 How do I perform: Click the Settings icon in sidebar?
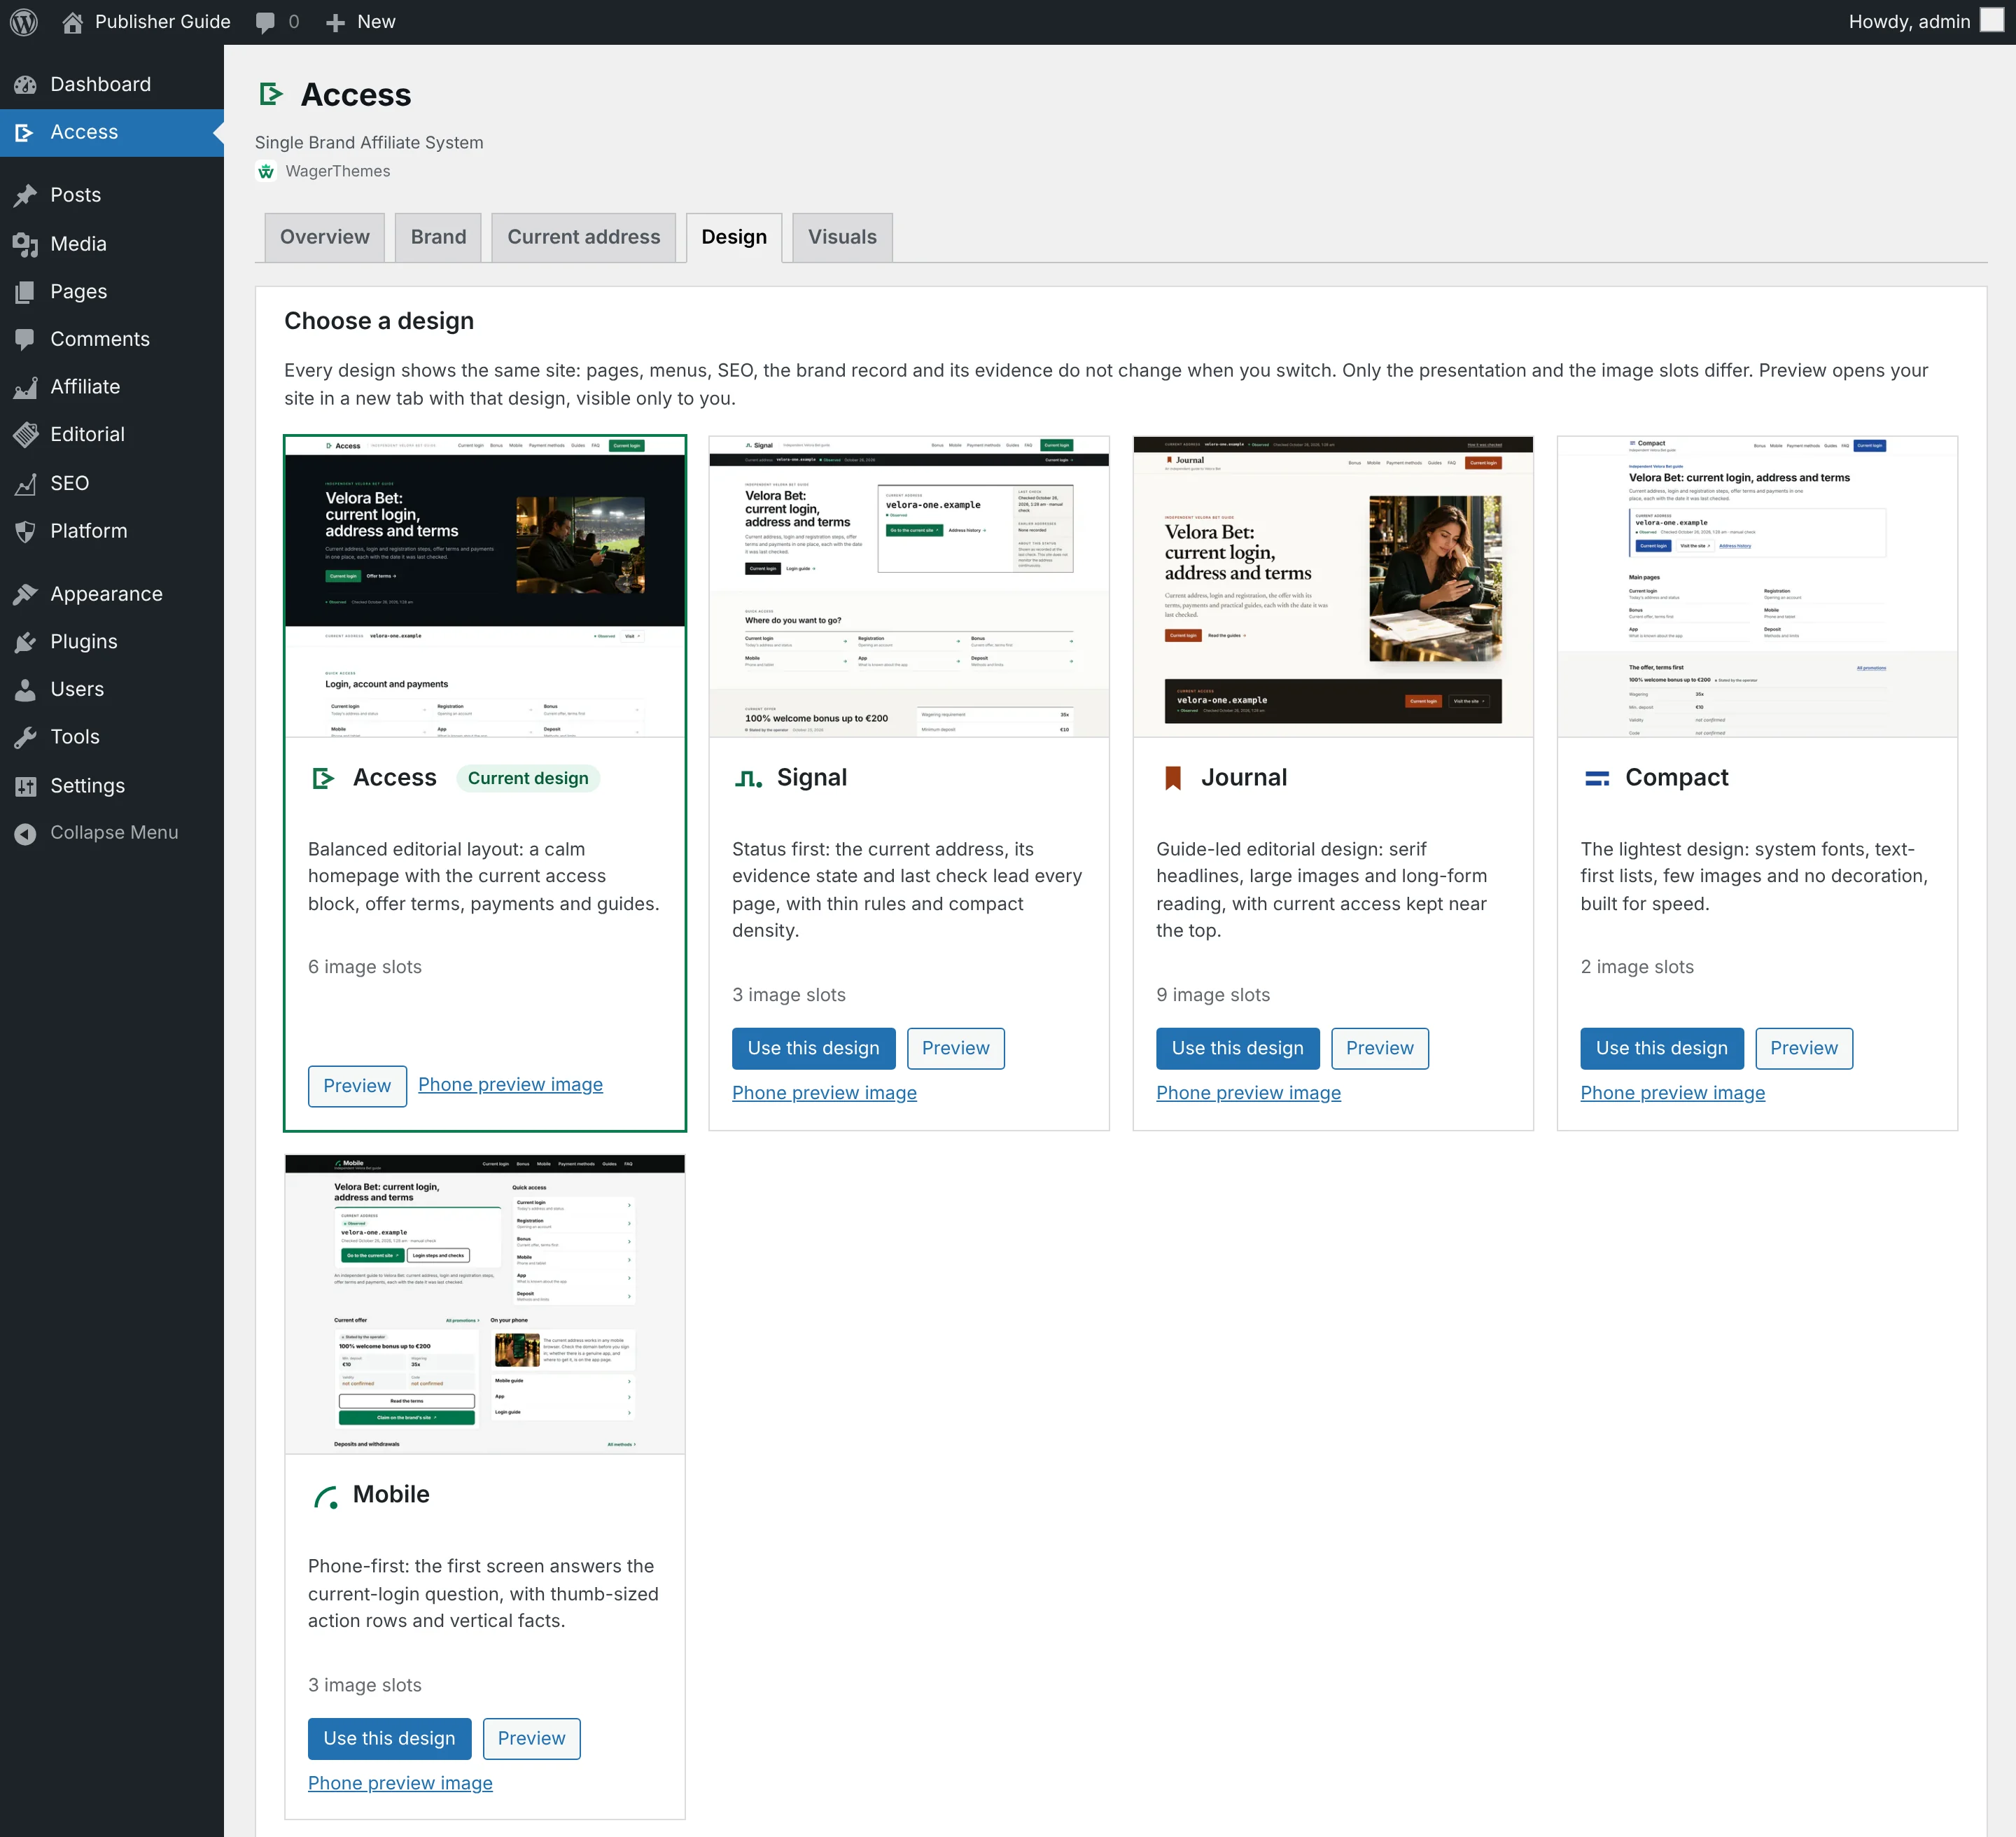(x=26, y=785)
